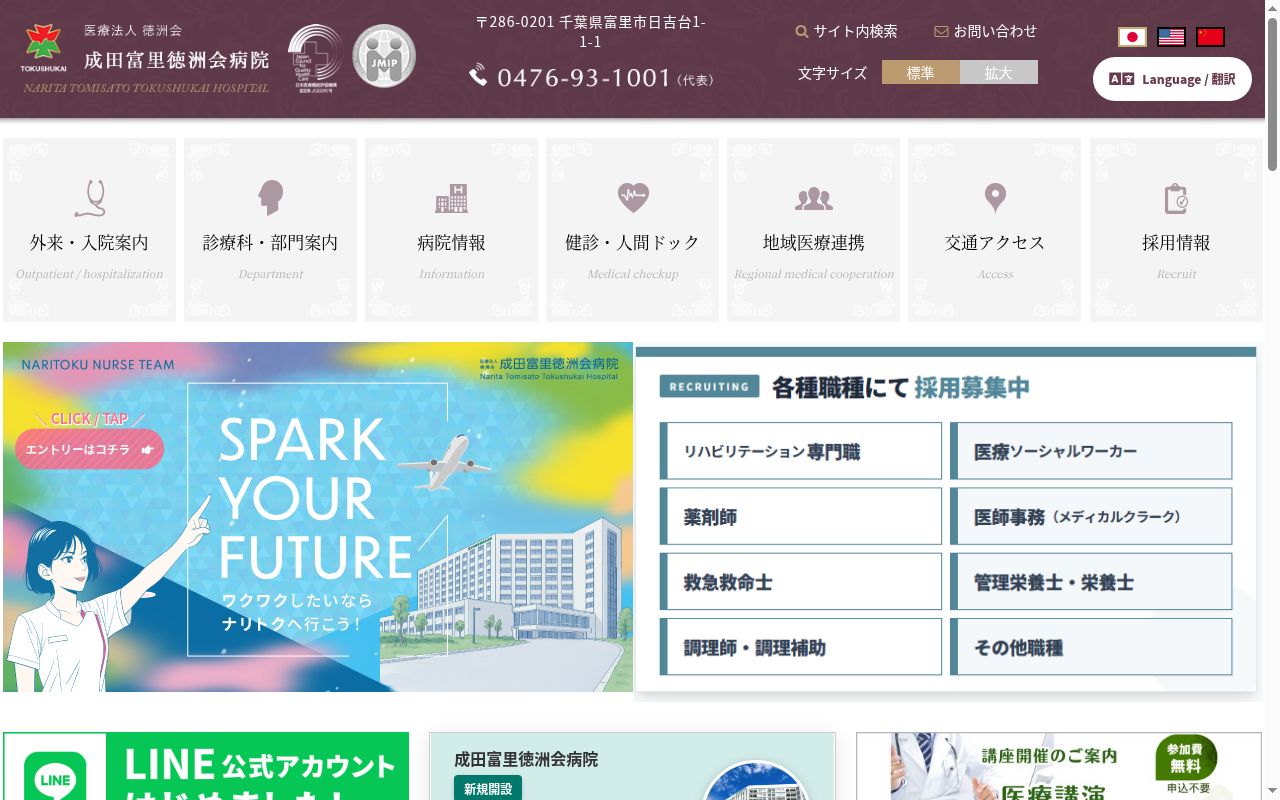
Task: Open リハビリテーション専門職 recruiting link
Action: (x=801, y=451)
